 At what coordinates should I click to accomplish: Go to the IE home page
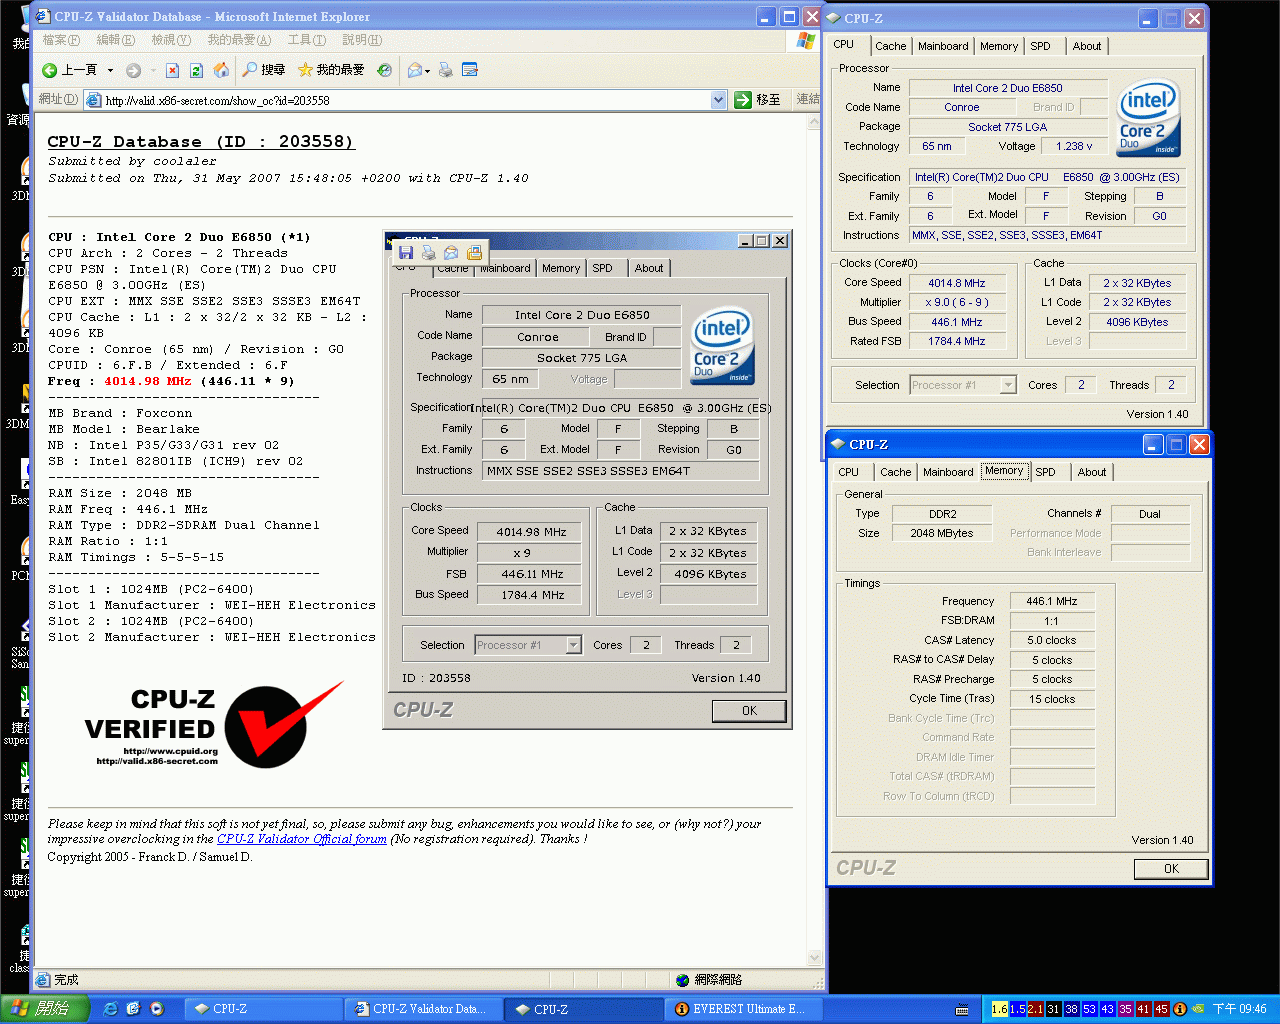tap(221, 70)
